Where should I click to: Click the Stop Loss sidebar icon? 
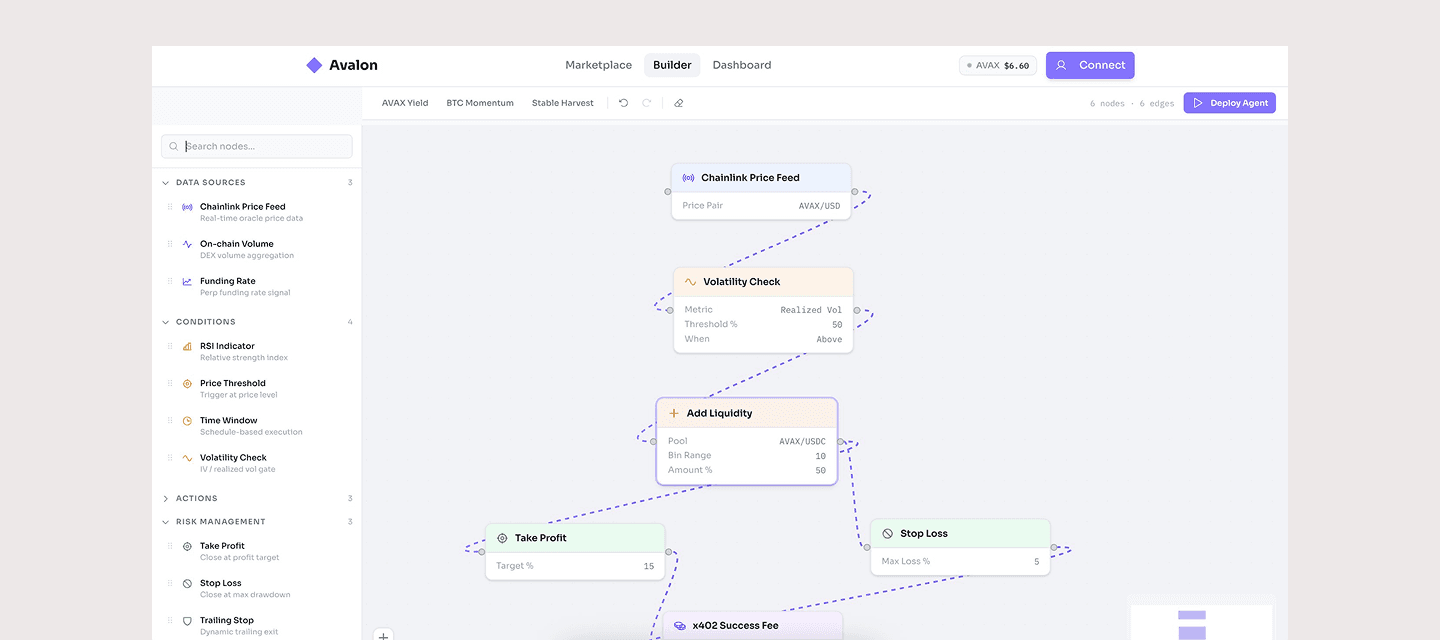(187, 583)
